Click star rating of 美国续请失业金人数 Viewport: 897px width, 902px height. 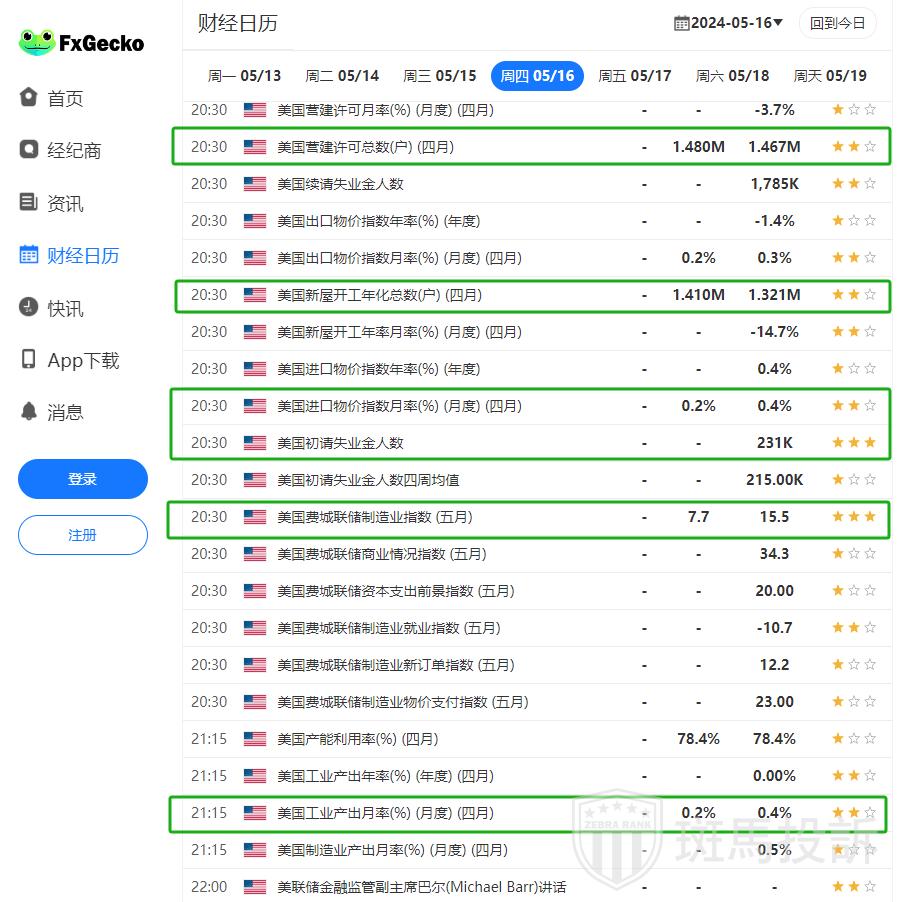point(853,184)
